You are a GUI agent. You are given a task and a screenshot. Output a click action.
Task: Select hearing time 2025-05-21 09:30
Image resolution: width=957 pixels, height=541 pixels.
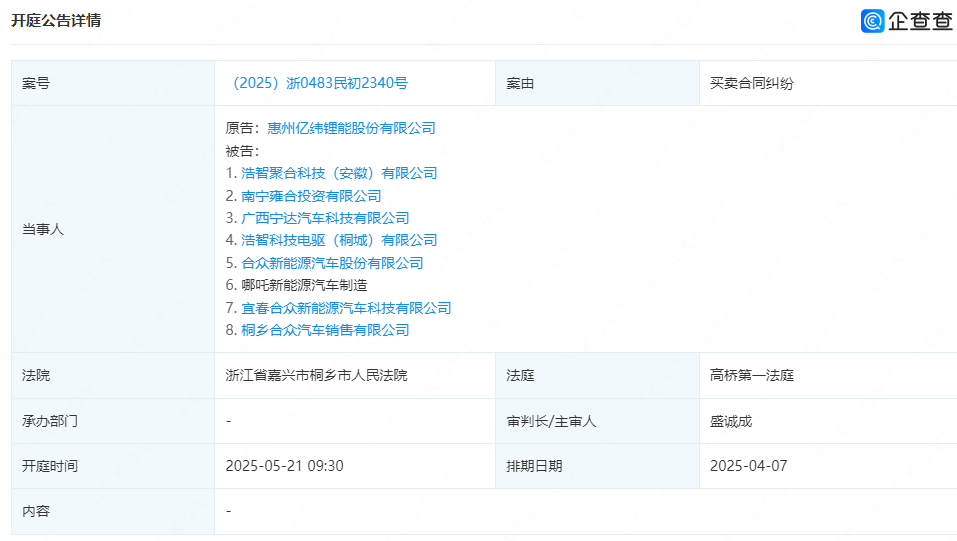(284, 466)
